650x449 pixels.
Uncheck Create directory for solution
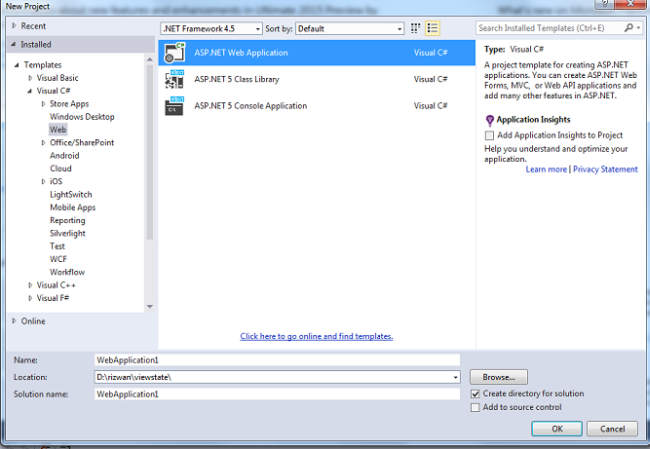(475, 394)
